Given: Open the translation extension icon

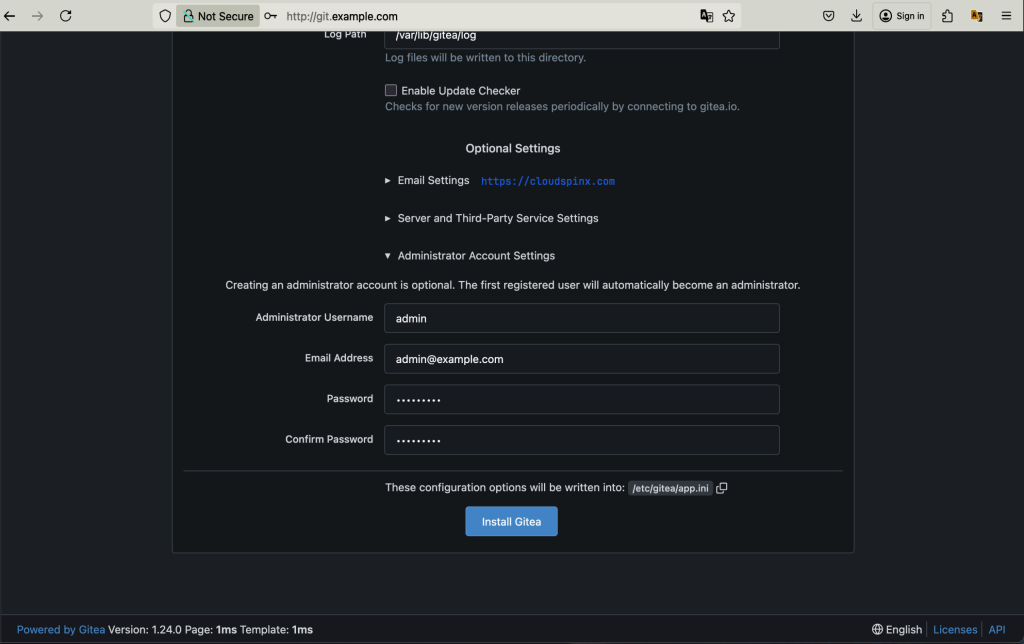Looking at the screenshot, I should pos(976,16).
